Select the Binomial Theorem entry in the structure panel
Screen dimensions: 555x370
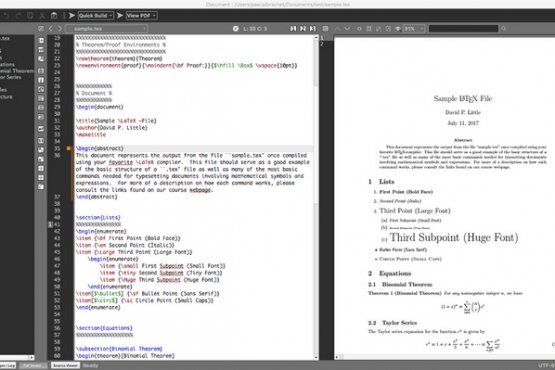pyautogui.click(x=17, y=71)
